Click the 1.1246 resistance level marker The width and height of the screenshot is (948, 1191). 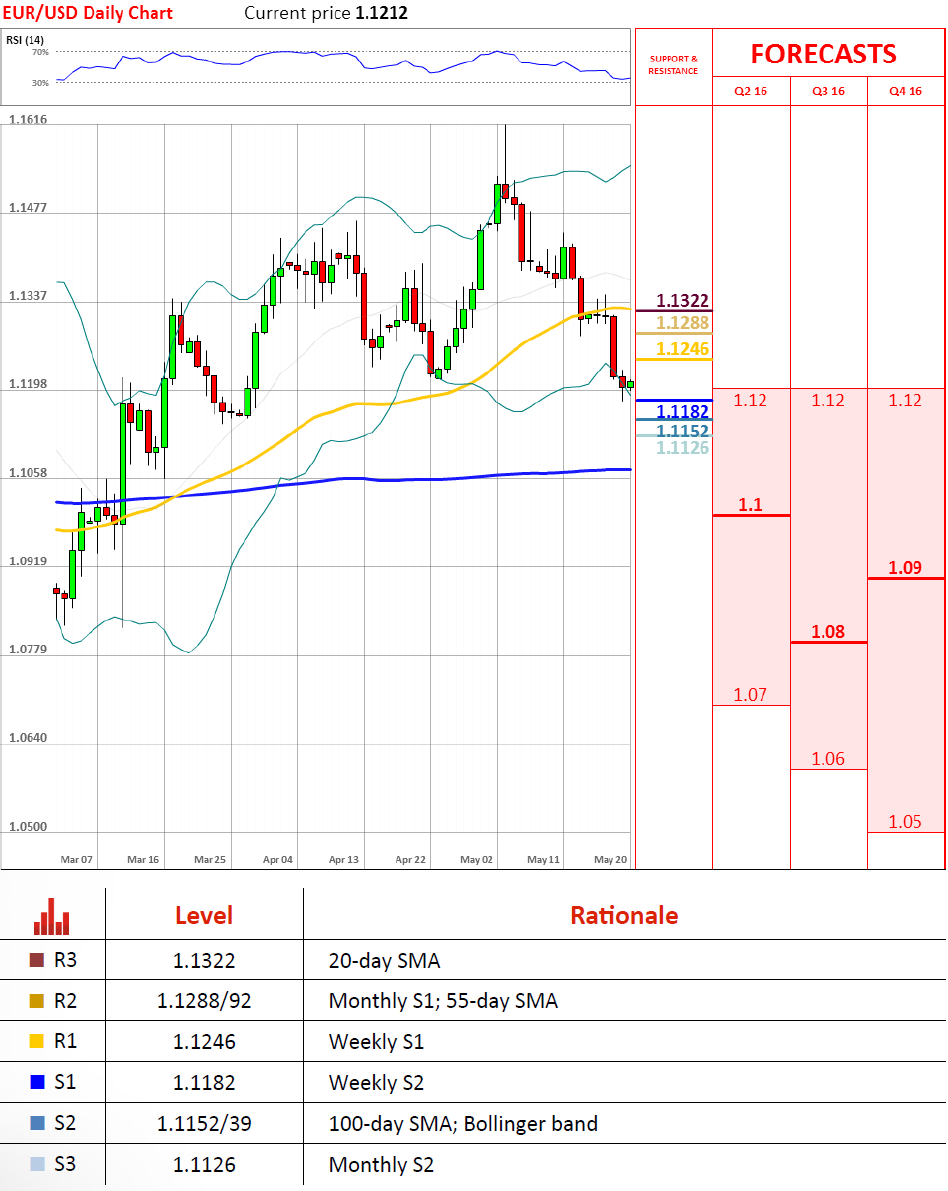pyautogui.click(x=682, y=349)
